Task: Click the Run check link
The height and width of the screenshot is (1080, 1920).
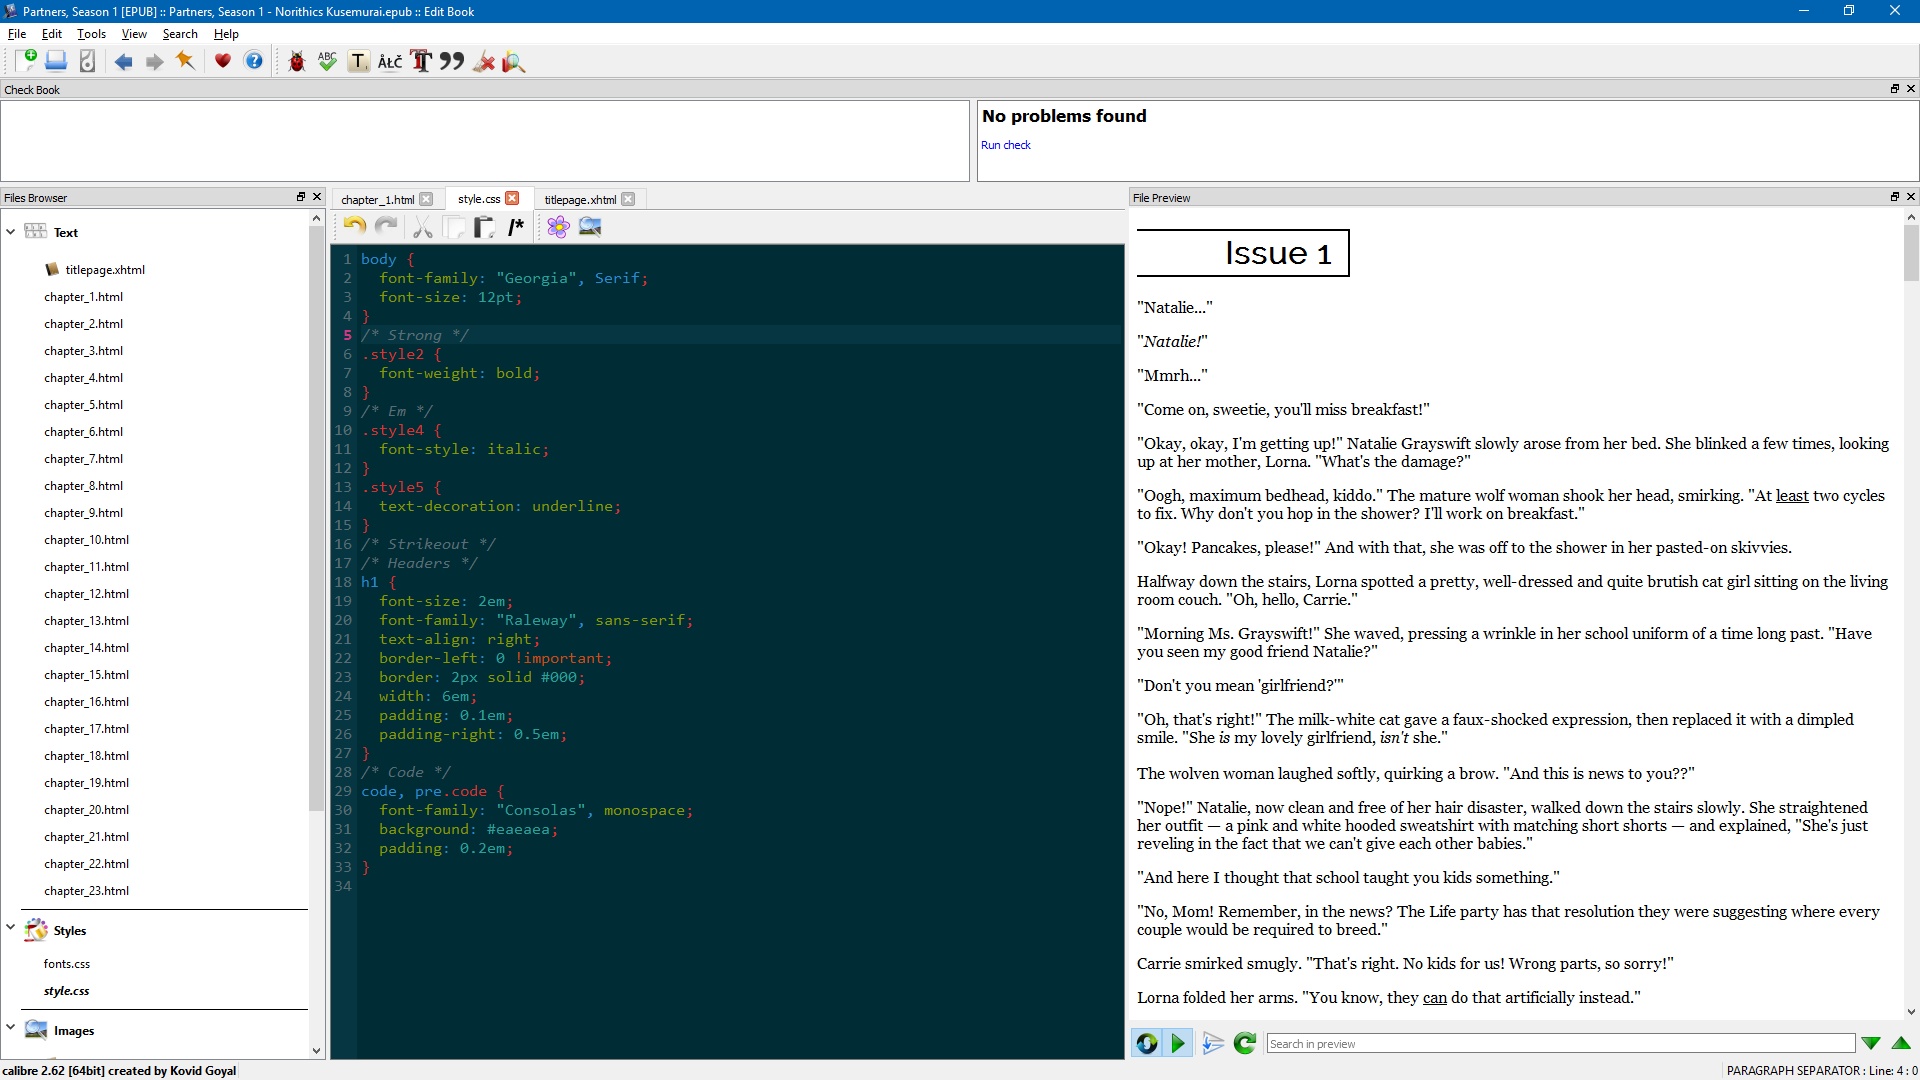Action: [x=1005, y=145]
